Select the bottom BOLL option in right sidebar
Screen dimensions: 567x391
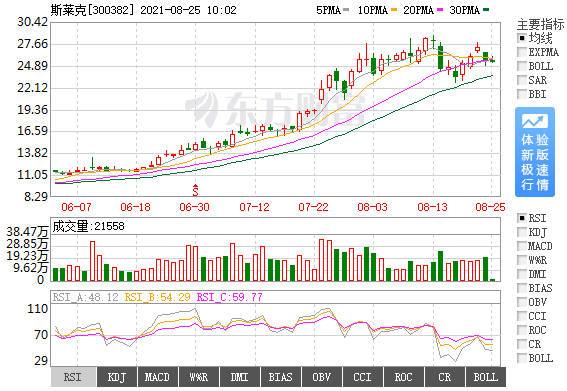(522, 358)
